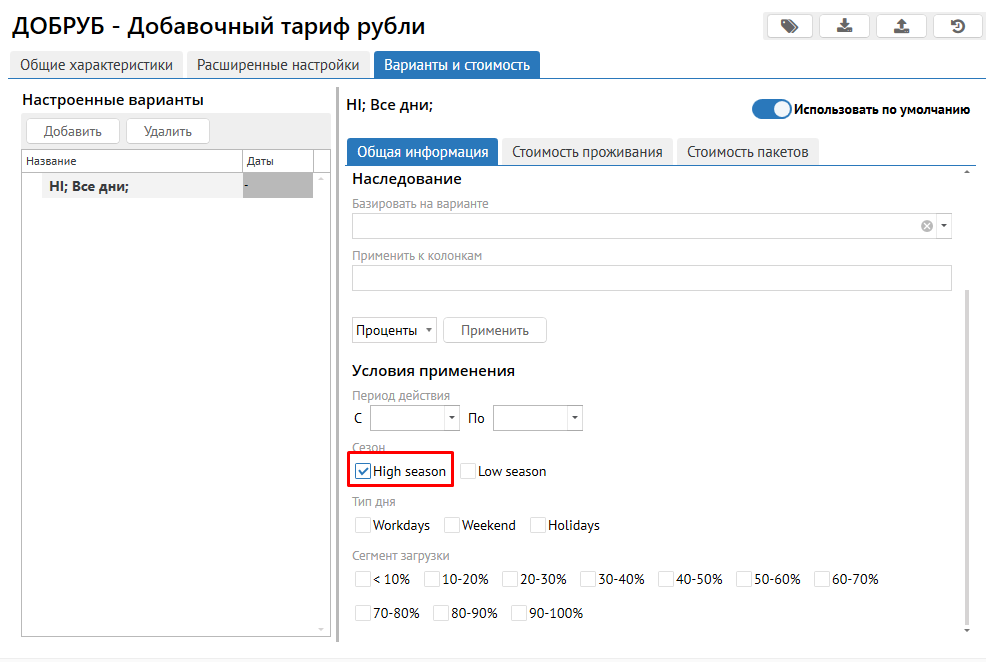Open the 'С' start date picker dropdown
This screenshot has width=986, height=662.
[x=452, y=418]
